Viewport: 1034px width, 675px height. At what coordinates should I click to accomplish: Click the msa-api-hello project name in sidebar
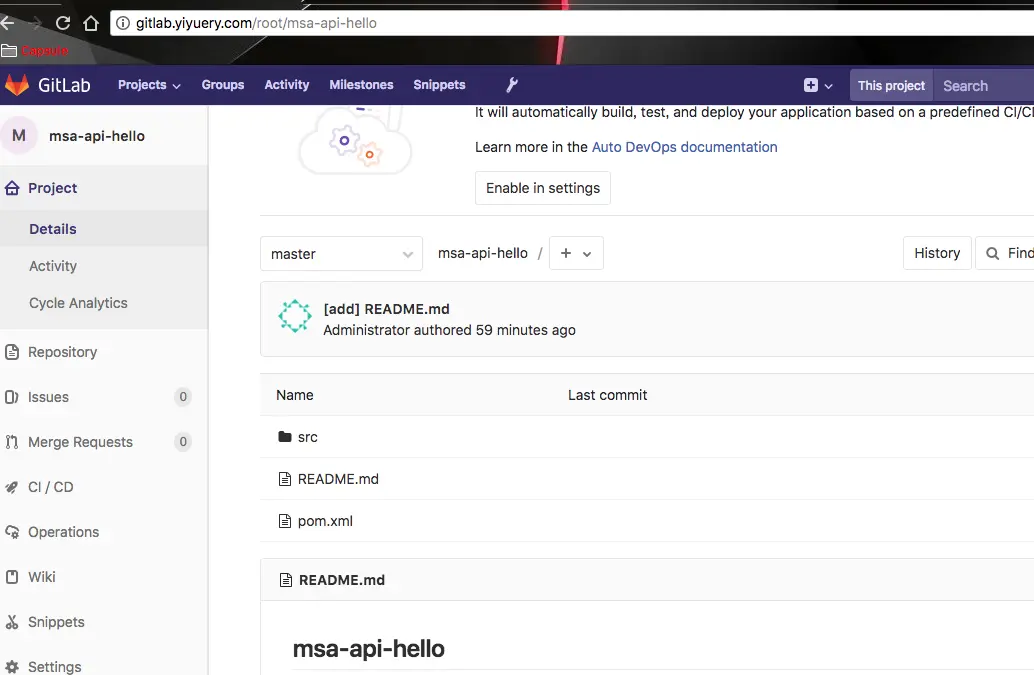[x=97, y=136]
